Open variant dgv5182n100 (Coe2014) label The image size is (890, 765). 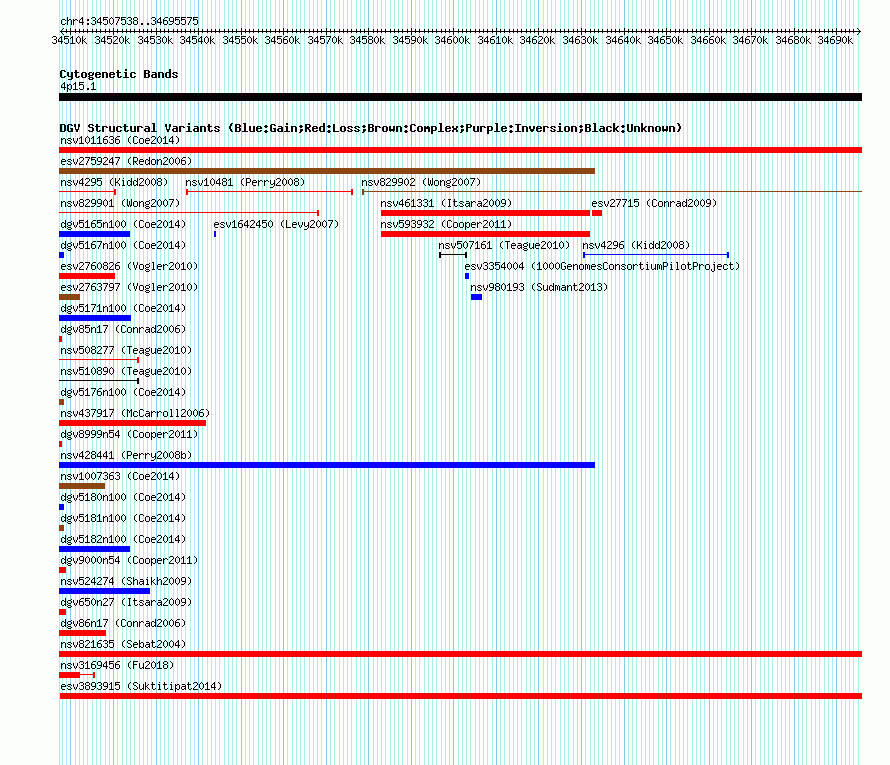click(x=123, y=539)
